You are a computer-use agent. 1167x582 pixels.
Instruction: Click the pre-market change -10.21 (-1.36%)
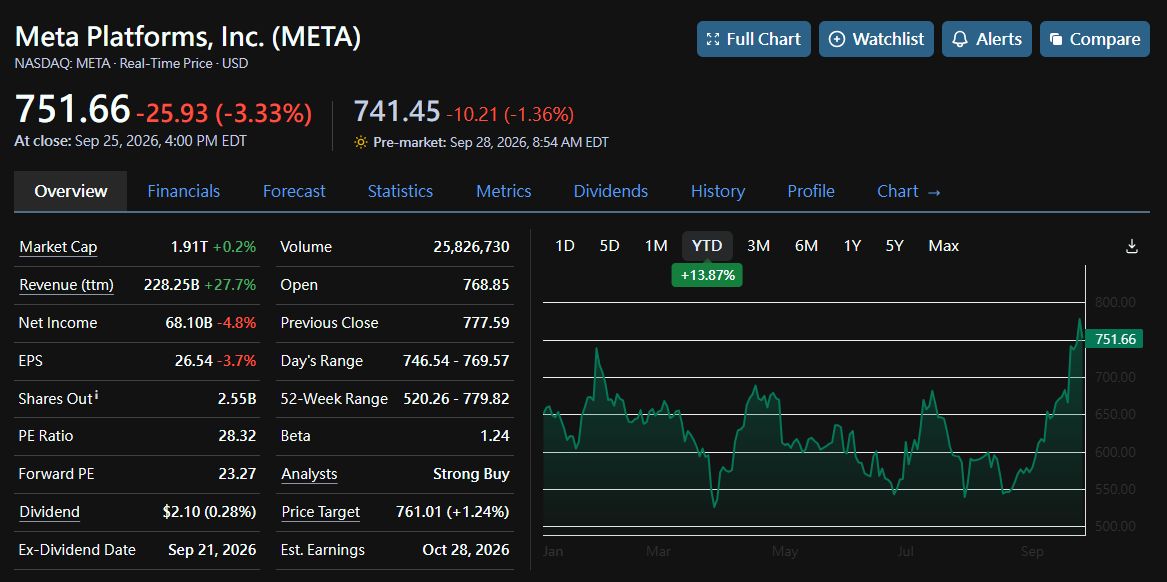click(x=510, y=115)
